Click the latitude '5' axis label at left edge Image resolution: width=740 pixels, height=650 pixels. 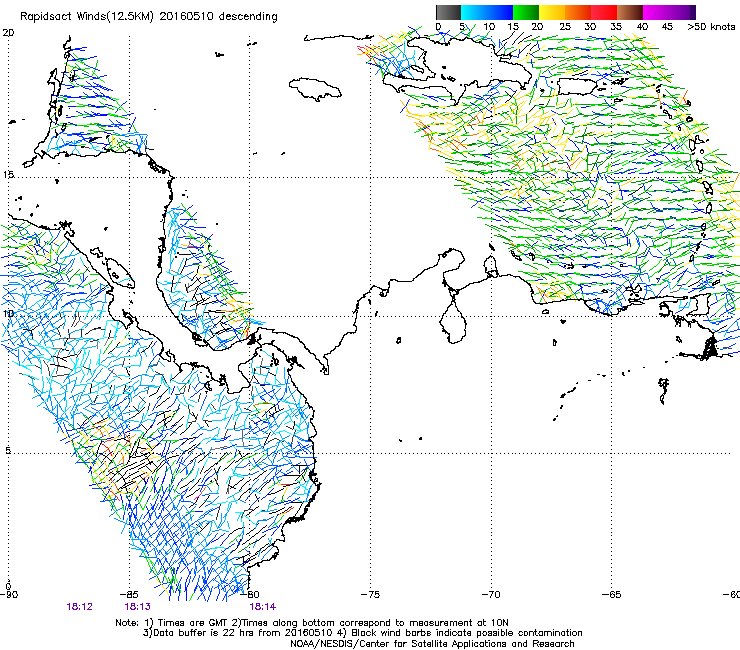8,450
